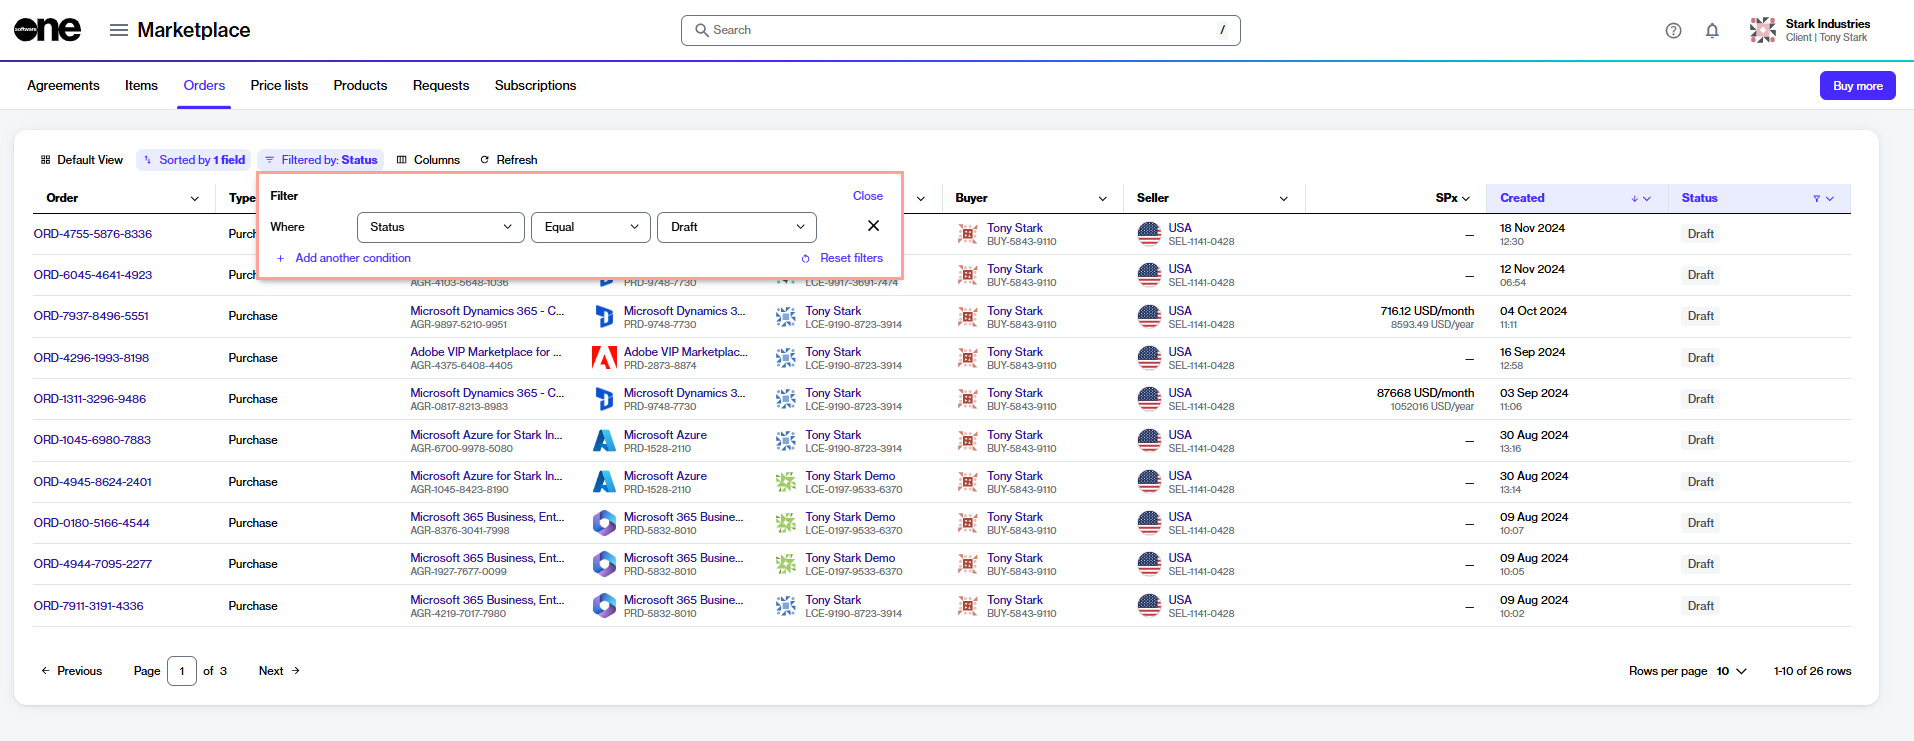This screenshot has height=741, width=1914.
Task: Switch to the Products tab
Action: (360, 86)
